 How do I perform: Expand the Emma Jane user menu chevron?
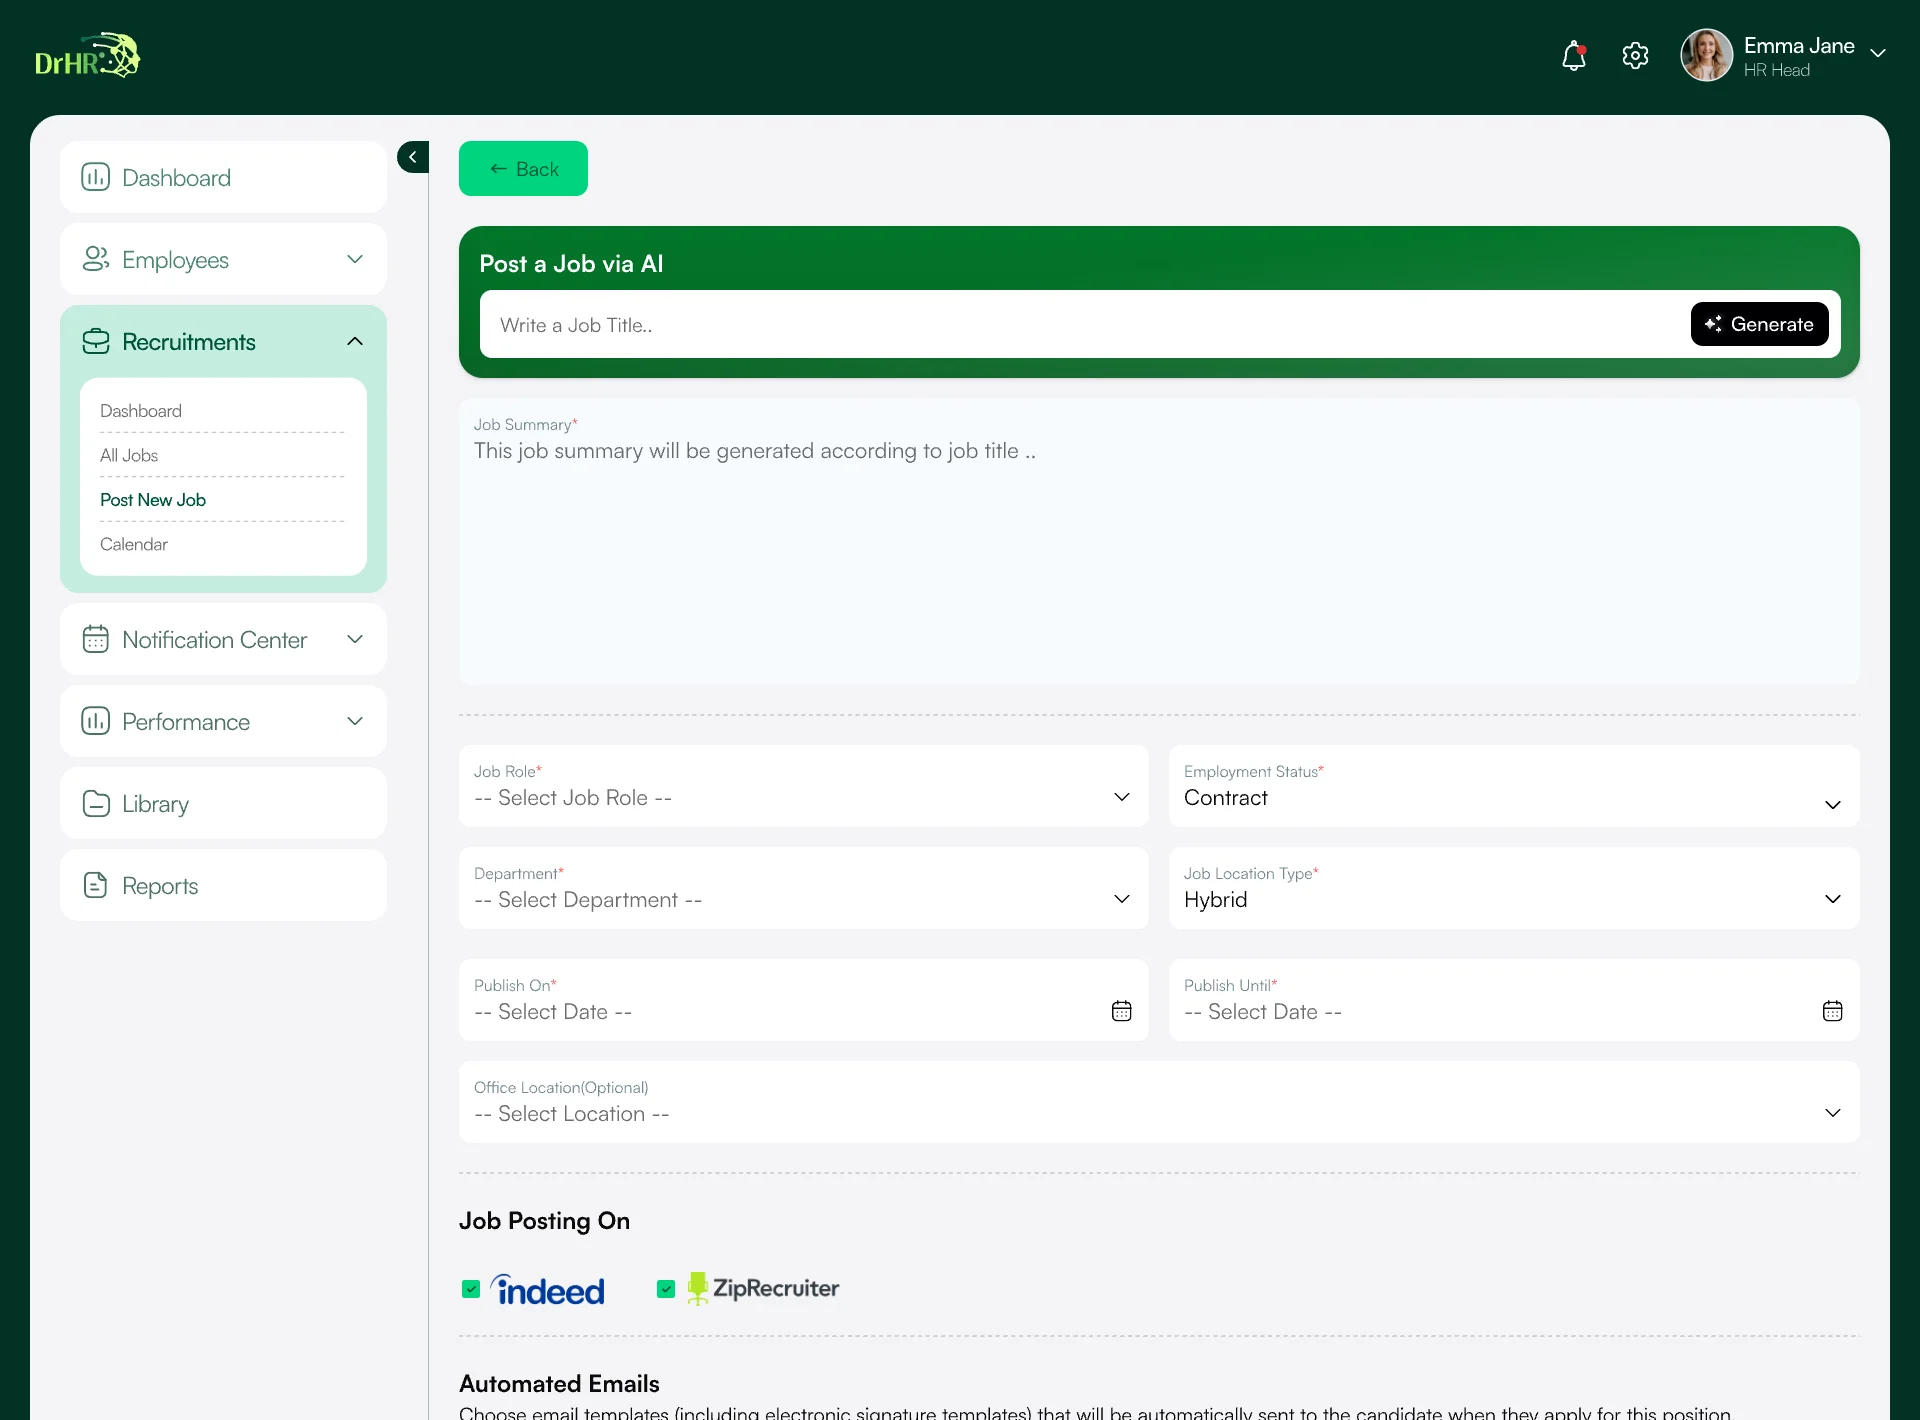point(1878,54)
